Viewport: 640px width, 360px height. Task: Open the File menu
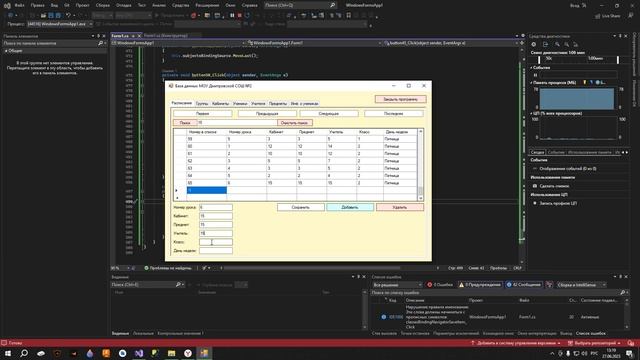[x=19, y=5]
